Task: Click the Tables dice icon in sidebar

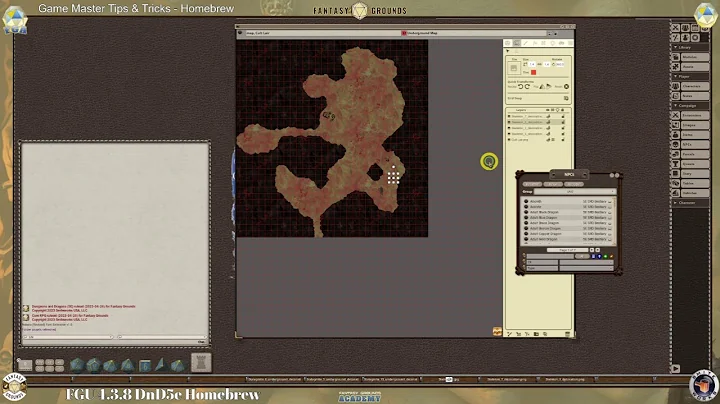Action: (676, 183)
